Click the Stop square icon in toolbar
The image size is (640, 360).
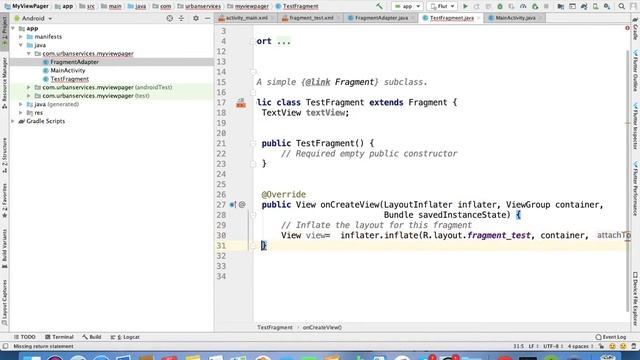(x=546, y=6)
